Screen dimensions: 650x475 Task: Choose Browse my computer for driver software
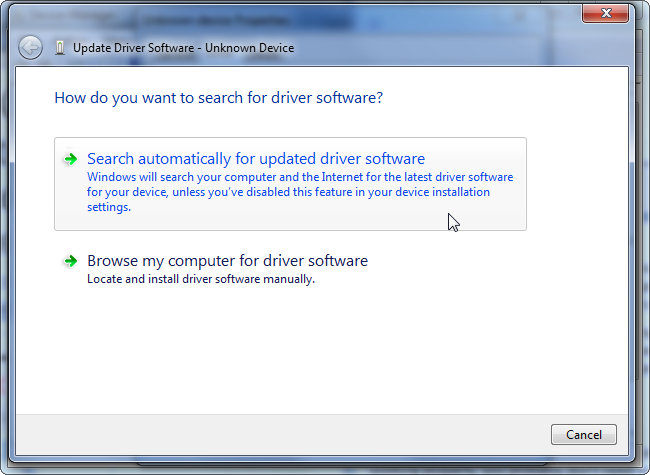[x=227, y=261]
